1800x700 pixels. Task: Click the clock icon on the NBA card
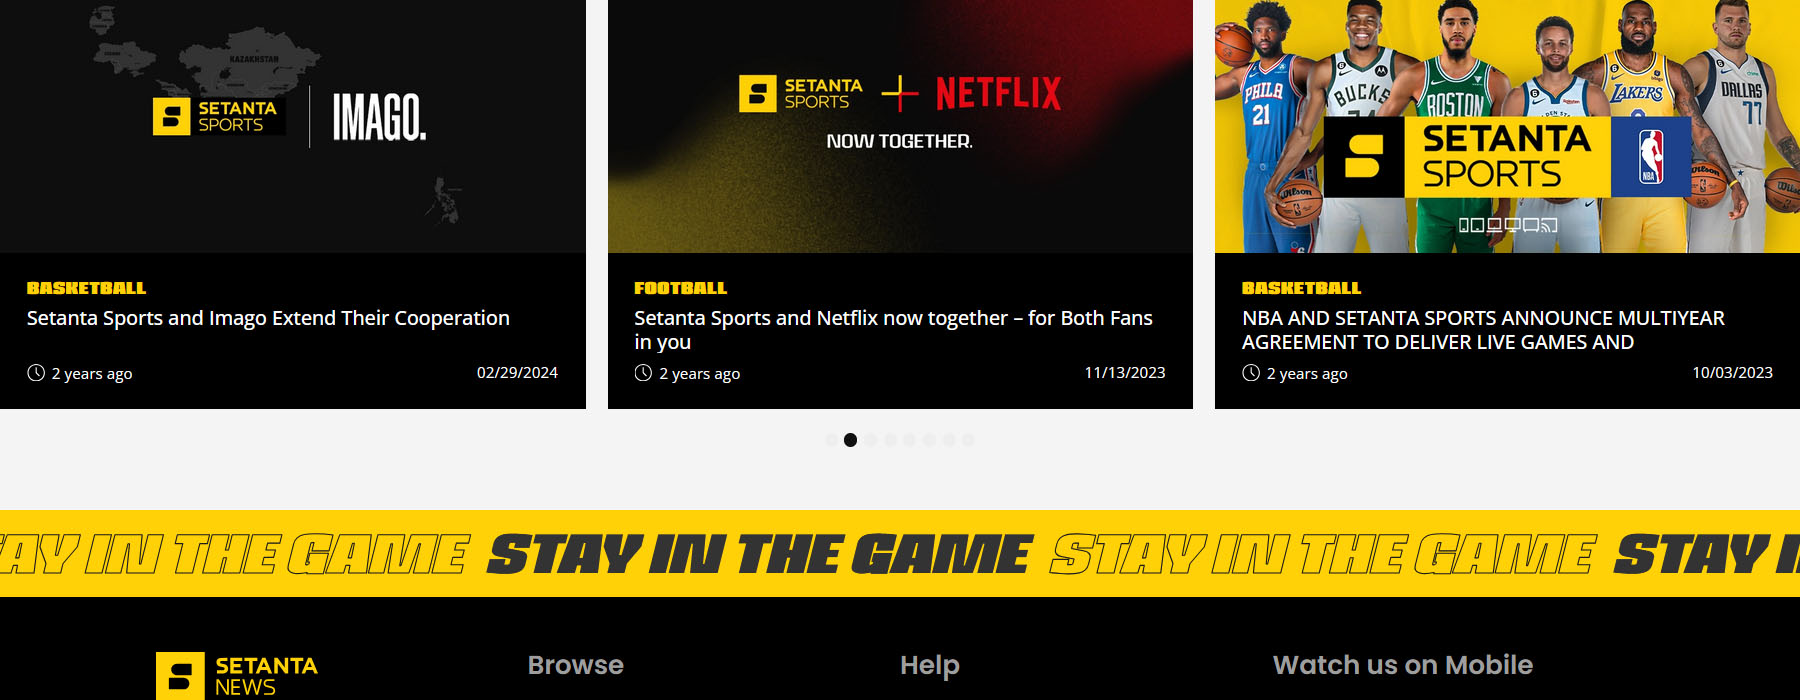(1251, 373)
